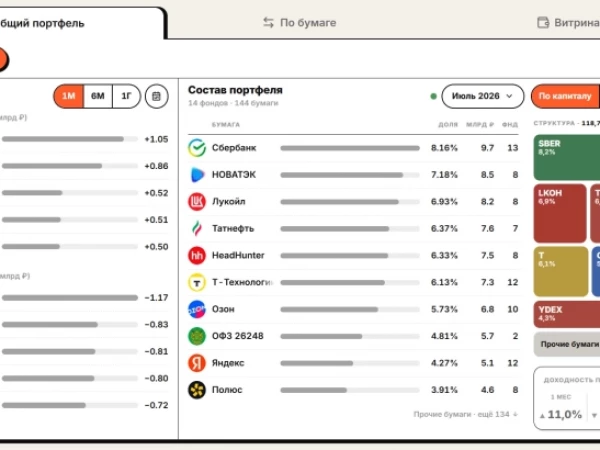Click the Полюс share bar
Viewport: 600px width, 450px height.
[350, 390]
